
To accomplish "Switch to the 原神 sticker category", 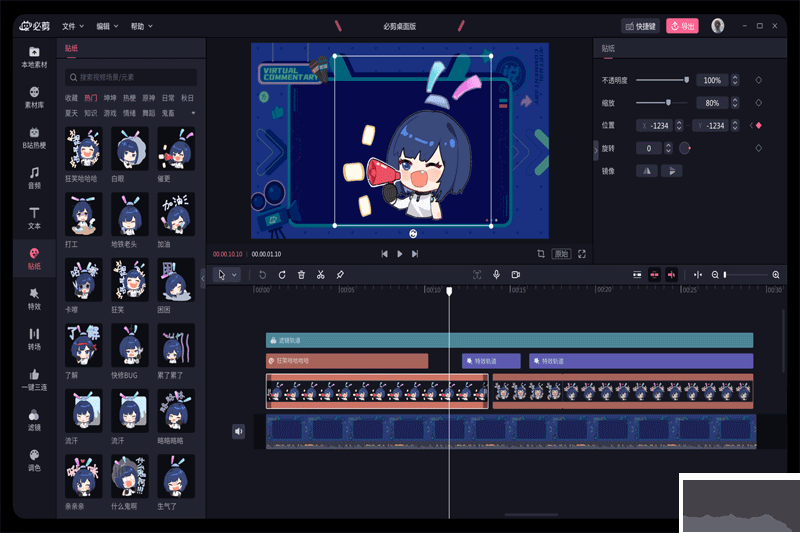I will coord(148,98).
